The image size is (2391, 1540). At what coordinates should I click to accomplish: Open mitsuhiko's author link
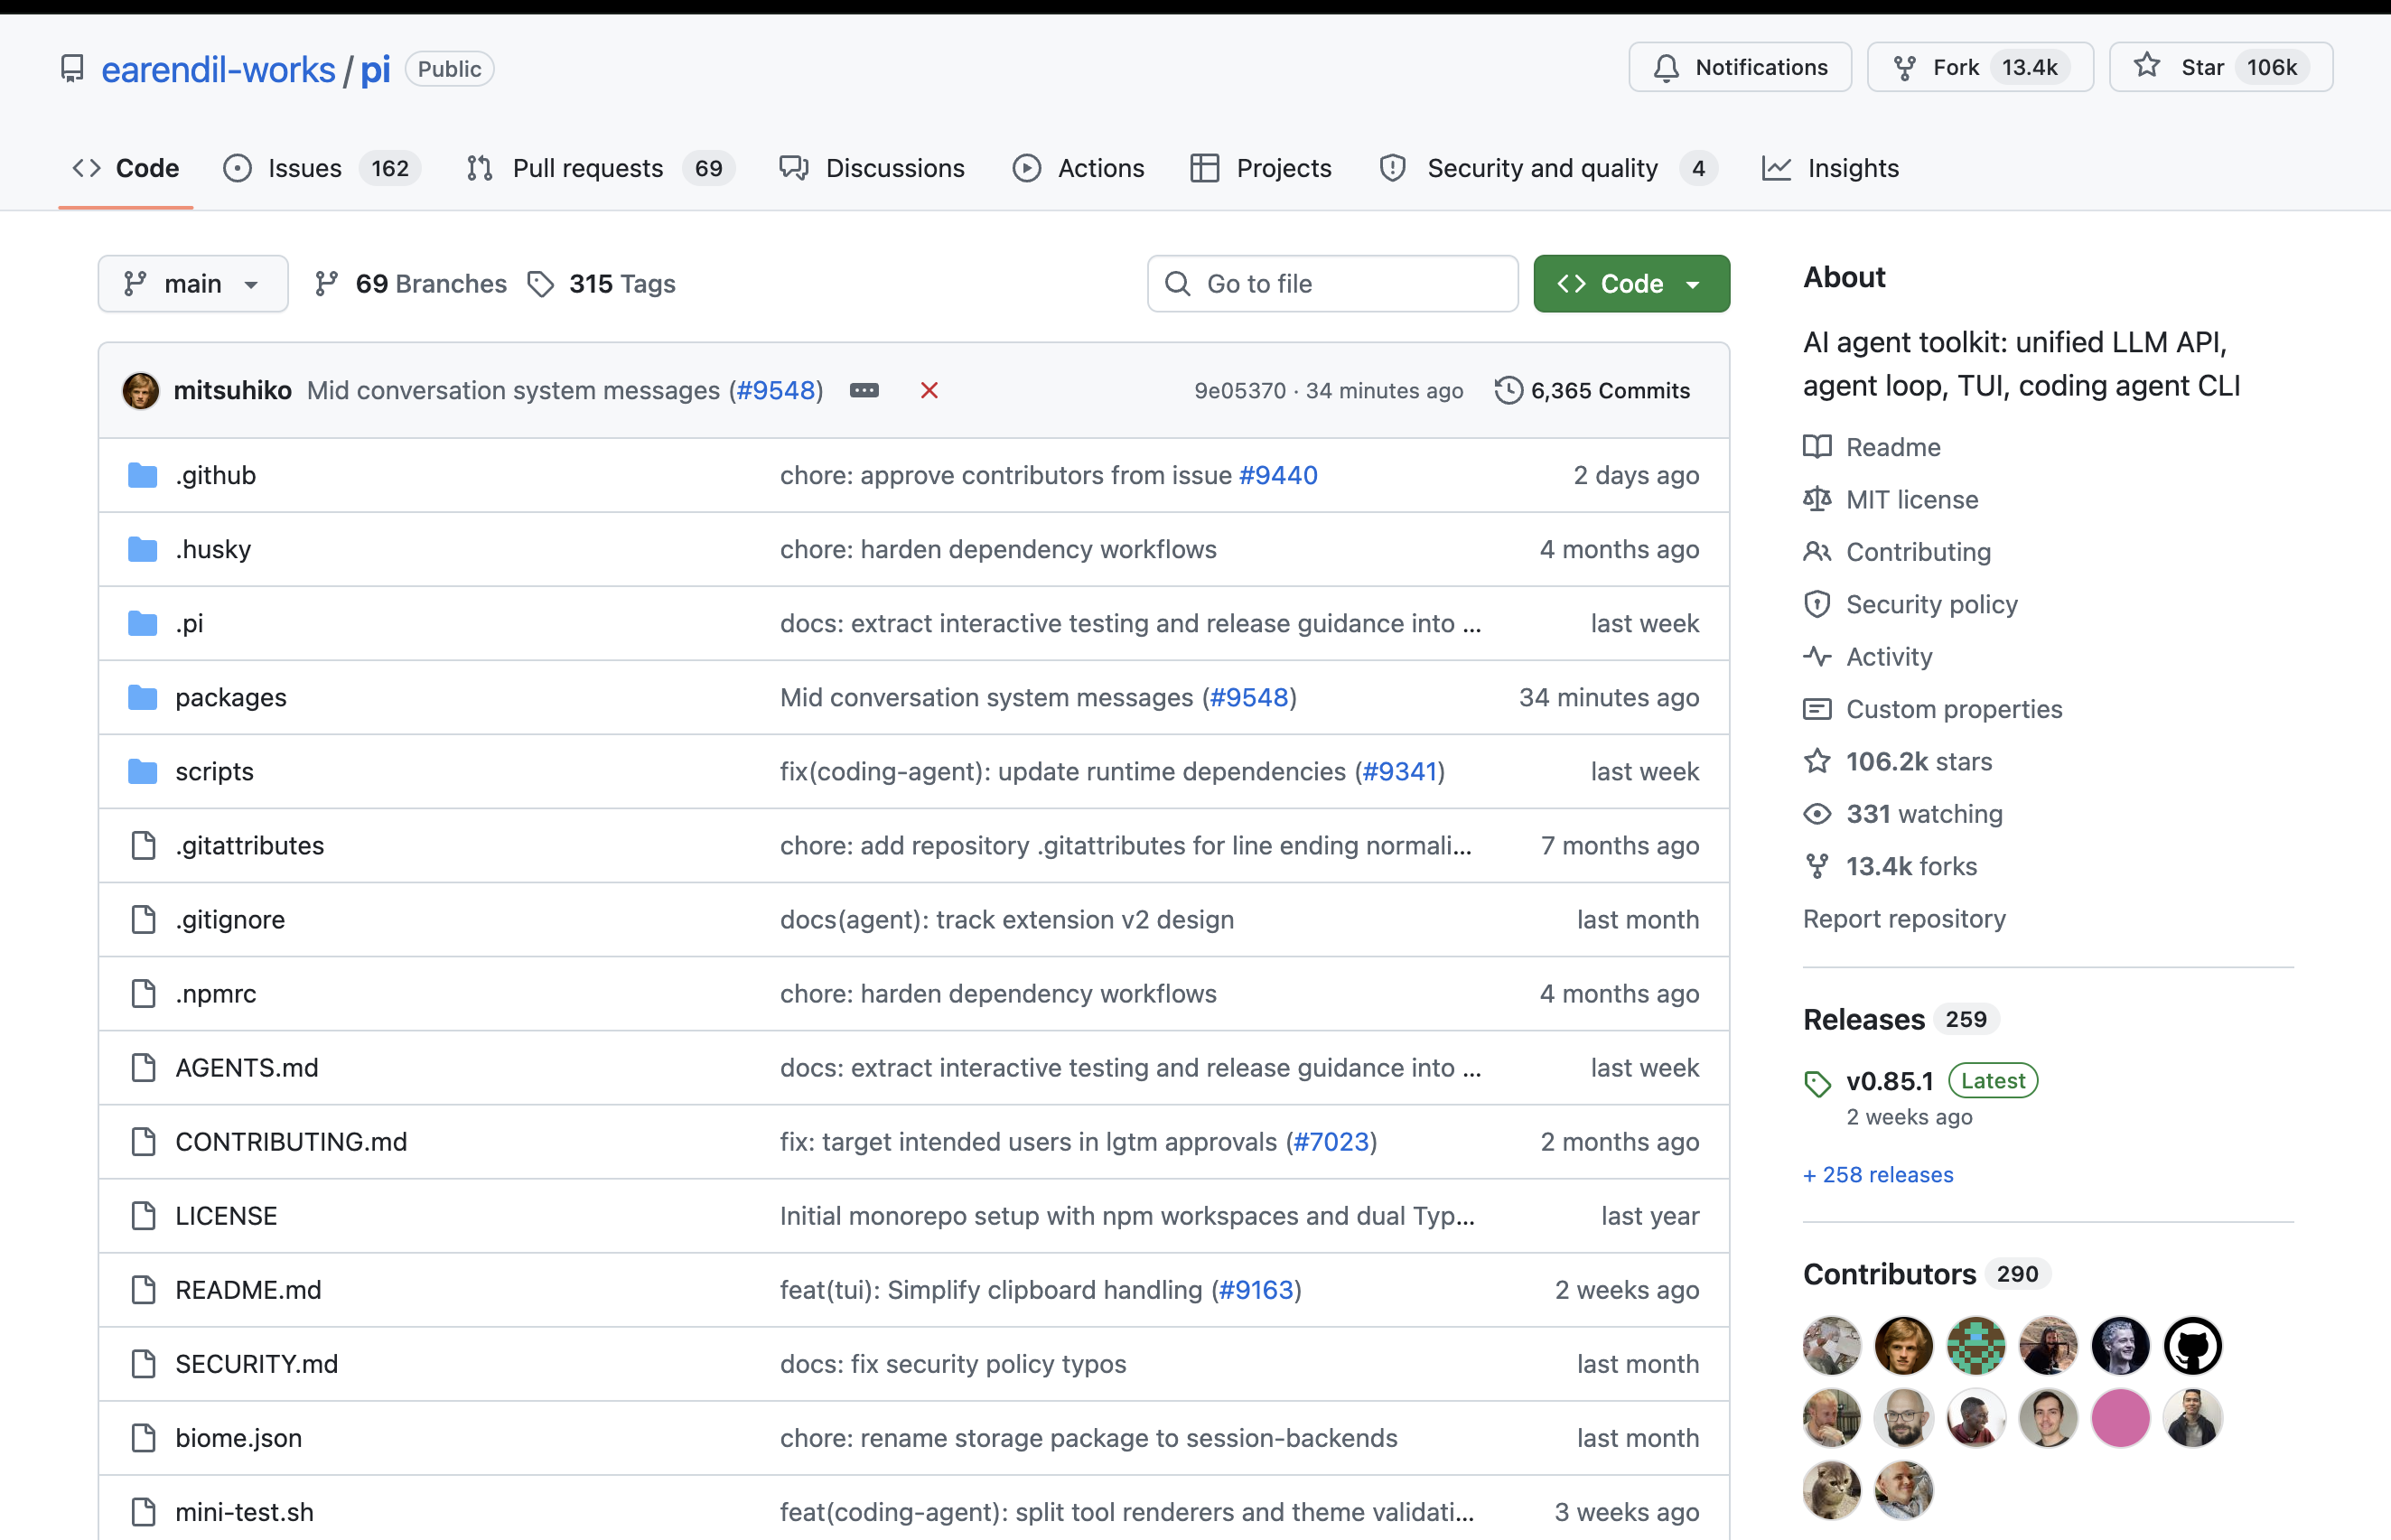click(x=233, y=390)
